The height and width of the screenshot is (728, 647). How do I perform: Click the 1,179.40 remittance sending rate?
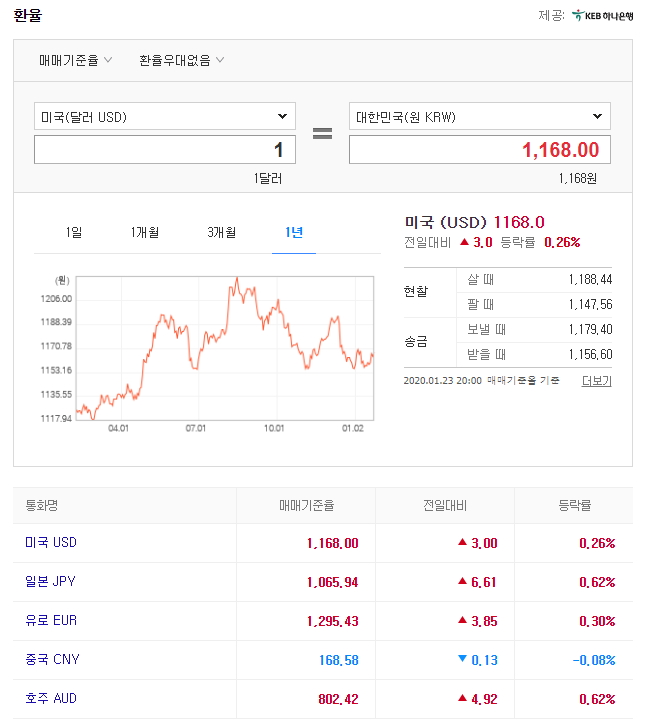590,330
